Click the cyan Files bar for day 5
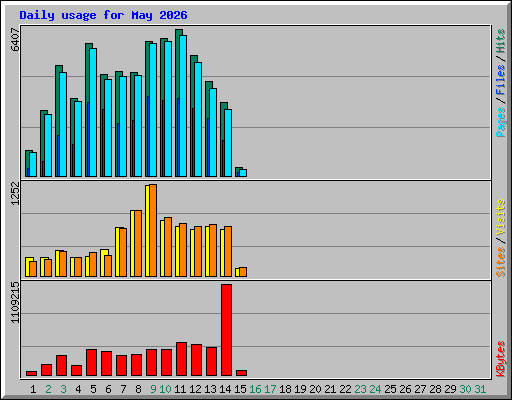The height and width of the screenshot is (400, 512). [93, 112]
